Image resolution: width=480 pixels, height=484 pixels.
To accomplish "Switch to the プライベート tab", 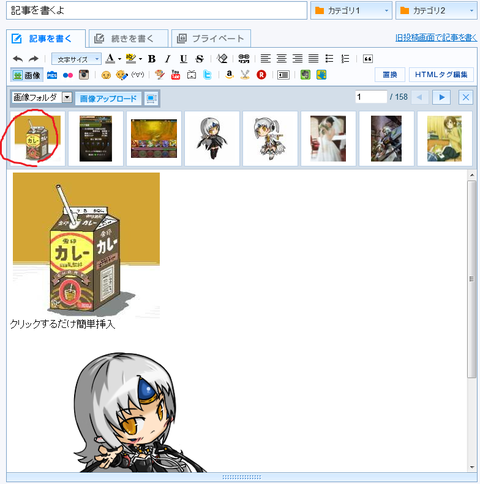I will [x=211, y=39].
